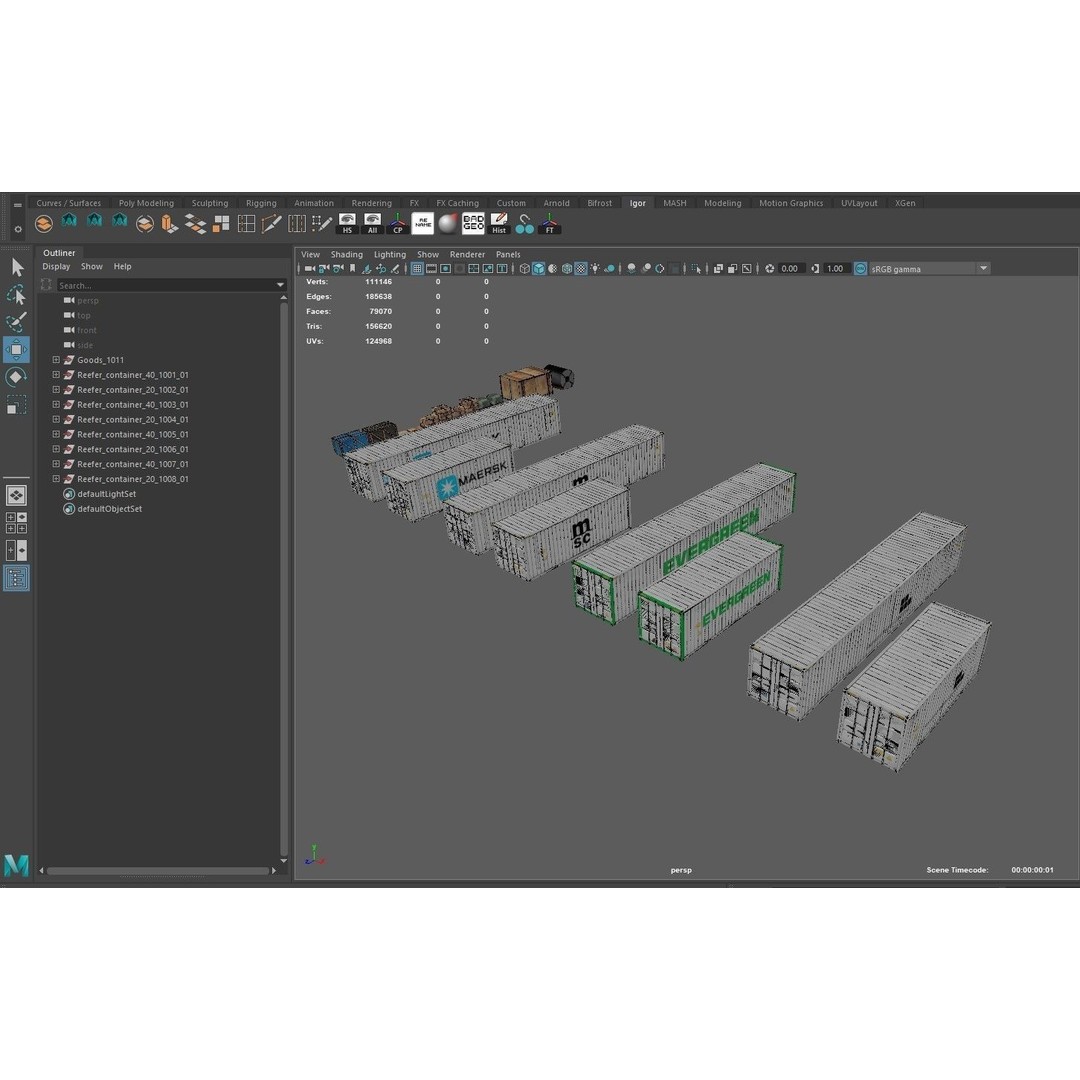This screenshot has height=1080, width=1080.
Task: Click the shelf settings gear icon
Action: point(18,229)
